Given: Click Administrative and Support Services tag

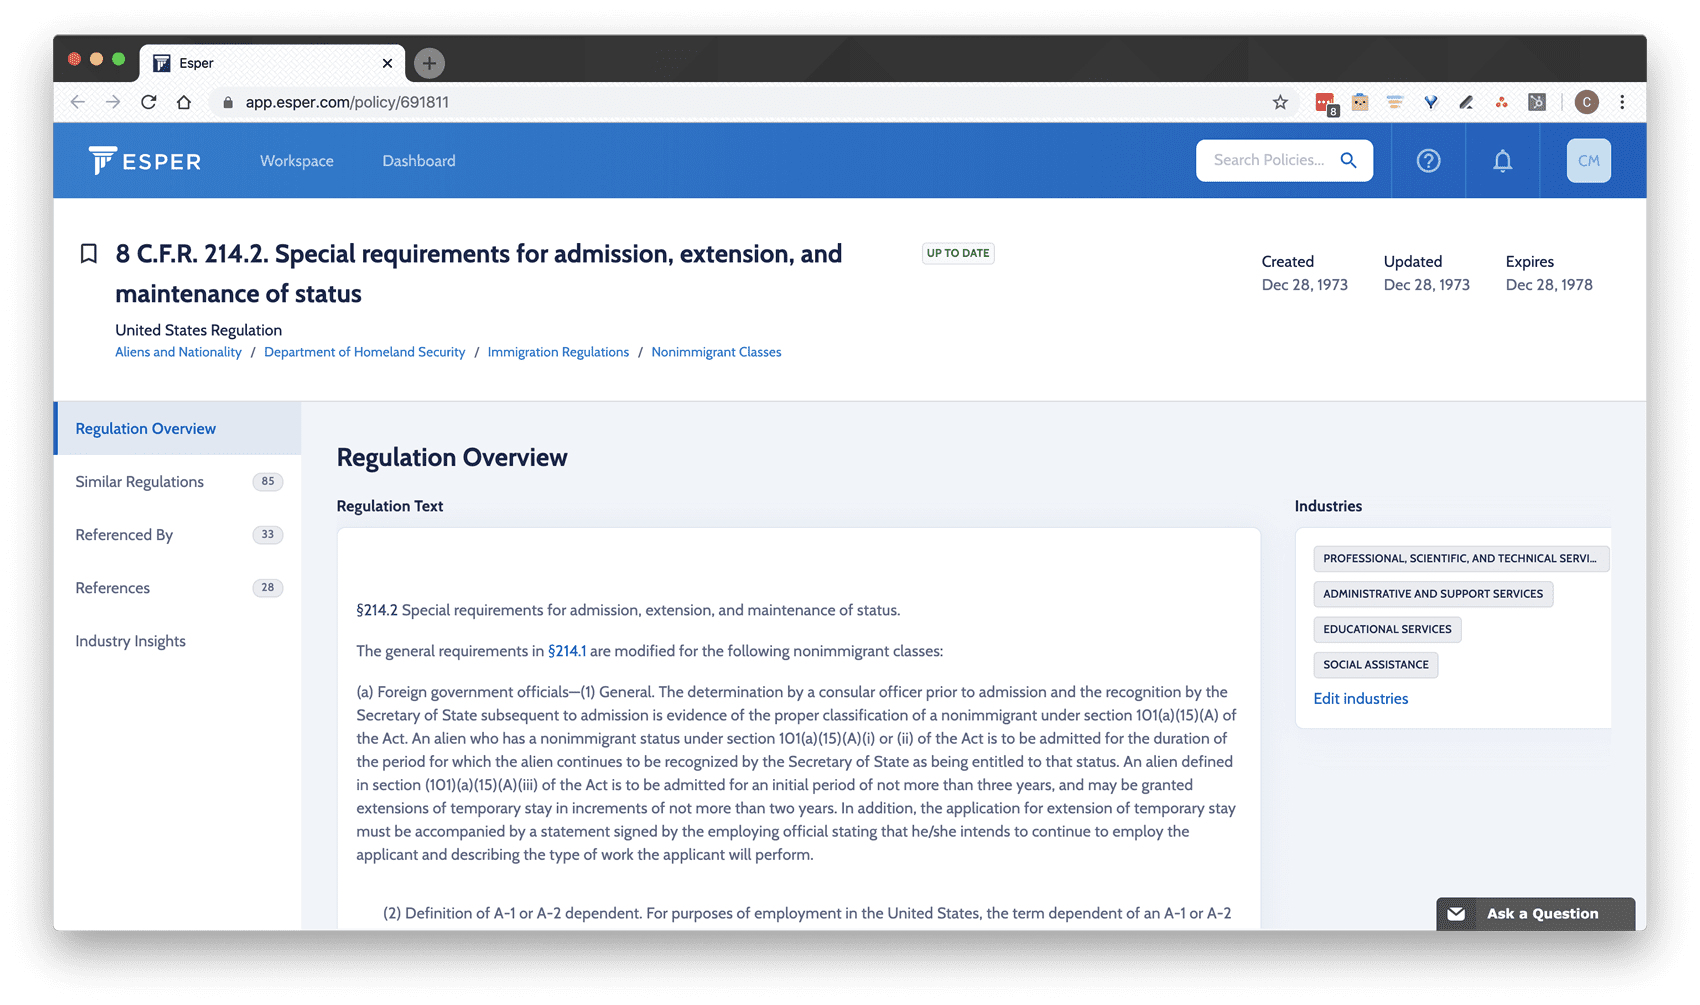Looking at the screenshot, I should click(1433, 593).
